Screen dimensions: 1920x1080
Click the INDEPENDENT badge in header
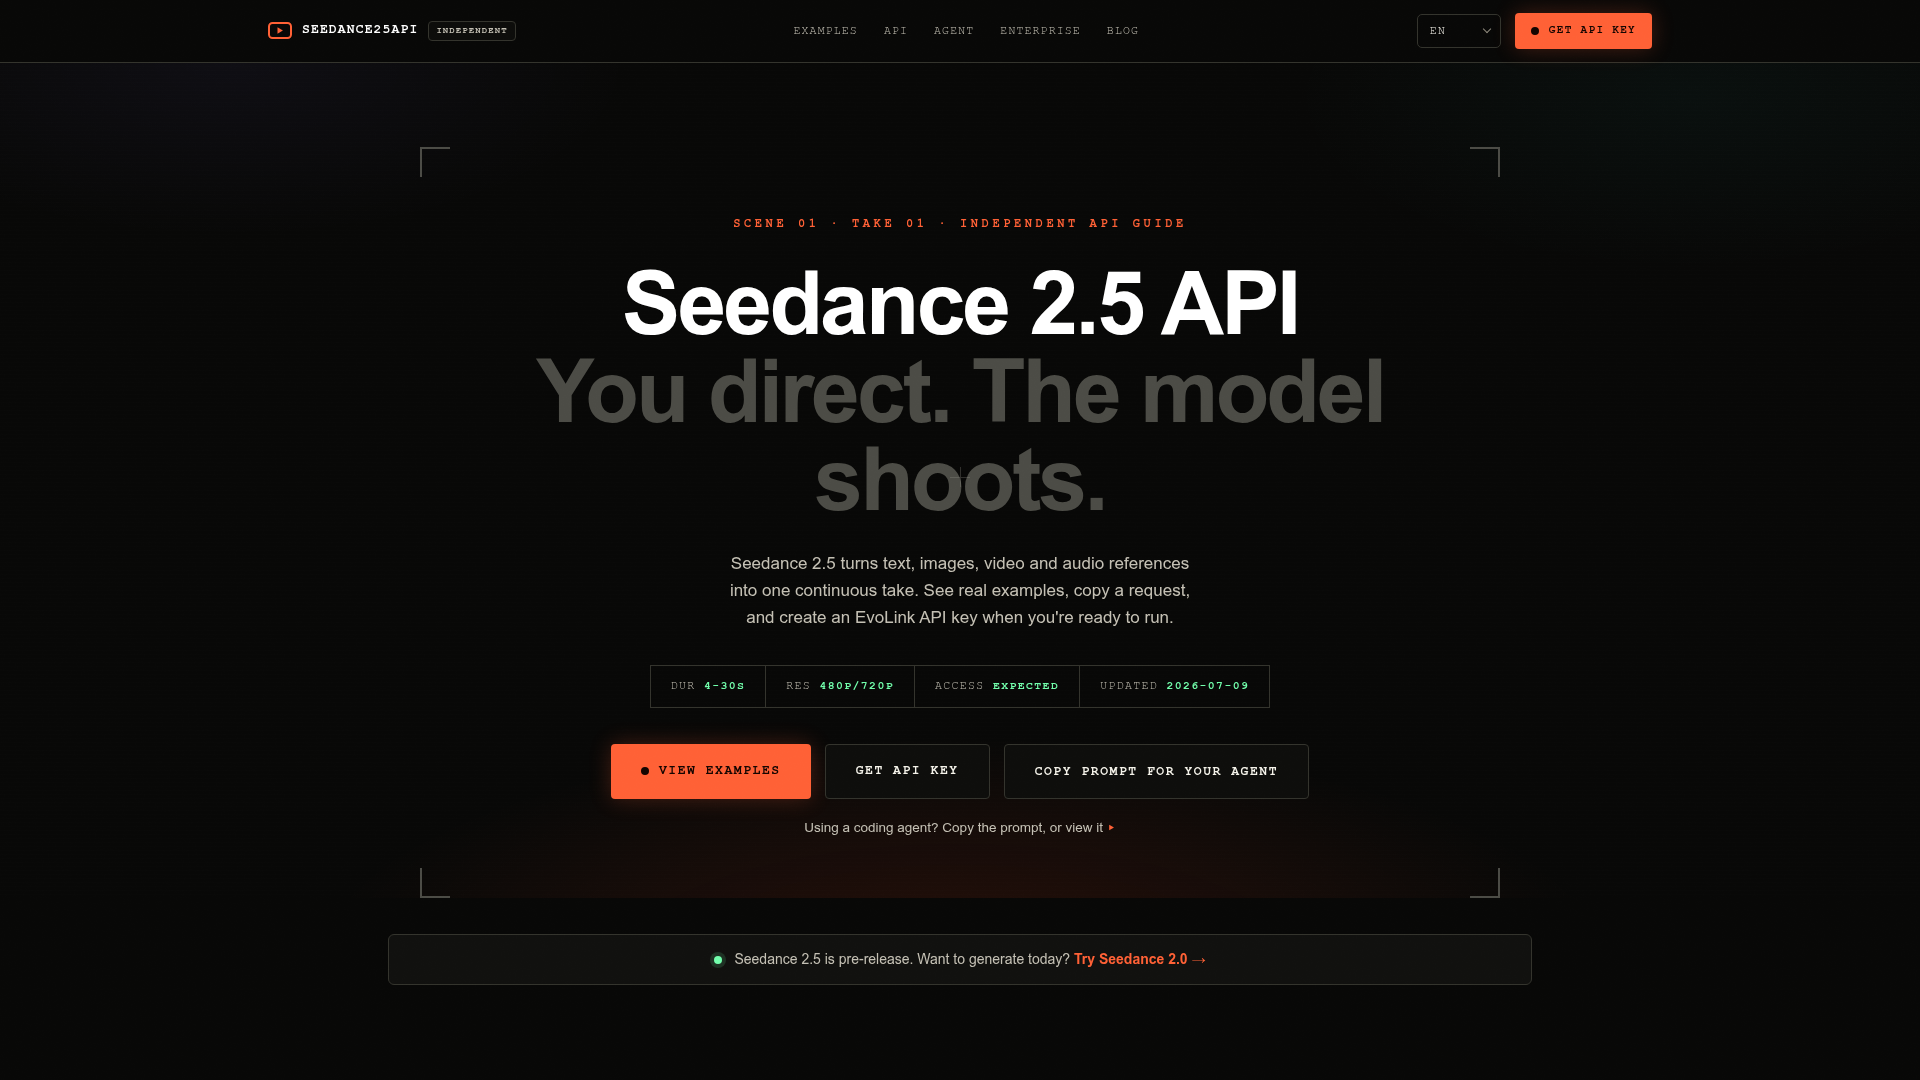[x=472, y=31]
